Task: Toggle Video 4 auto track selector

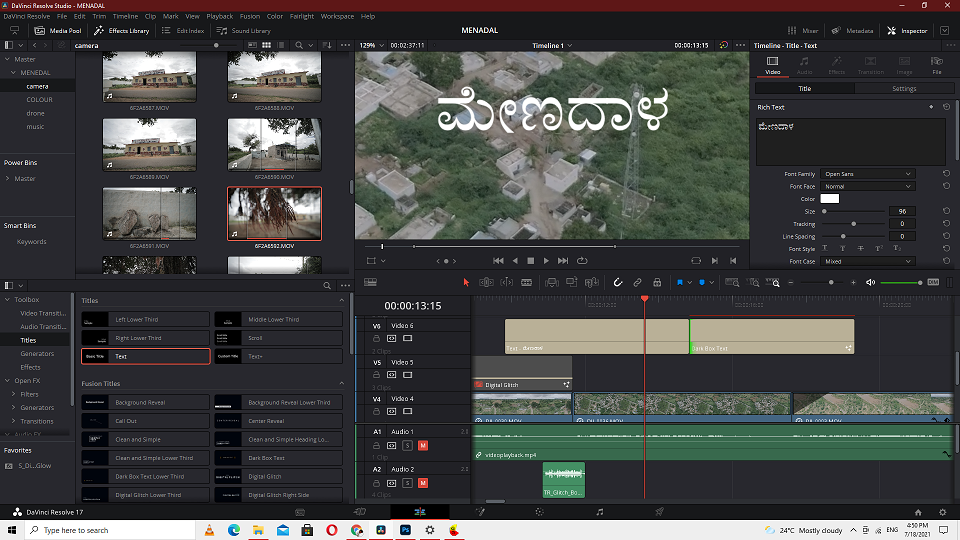Action: coord(392,411)
